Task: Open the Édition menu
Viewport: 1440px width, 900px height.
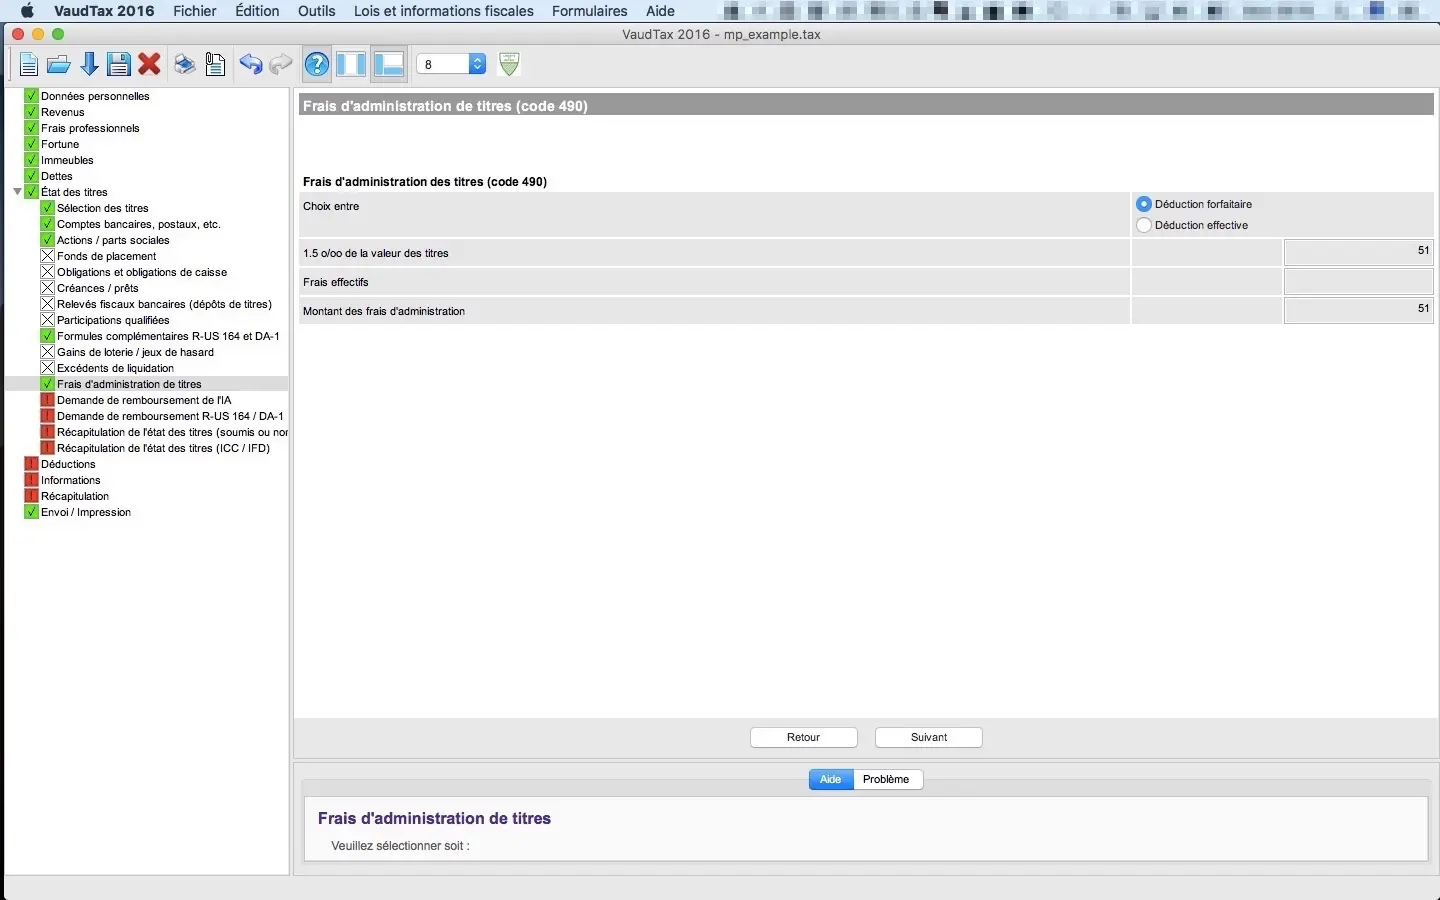Action: point(257,11)
